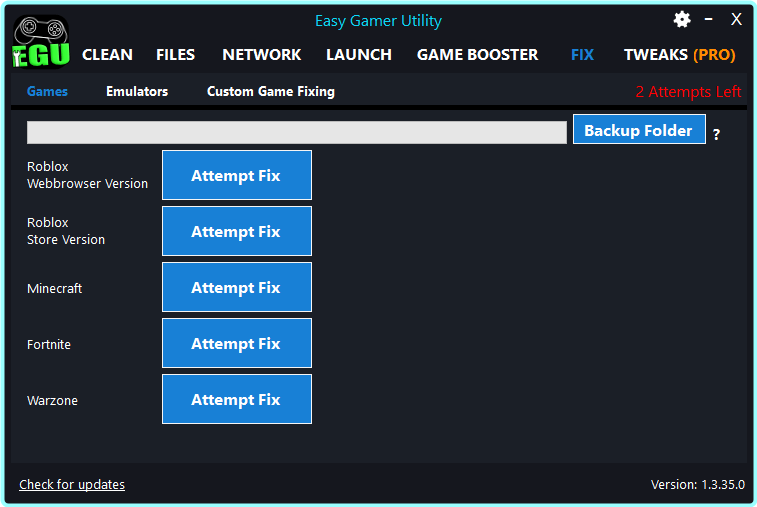Select the Games tab
This screenshot has height=507, width=757.
pos(47,91)
